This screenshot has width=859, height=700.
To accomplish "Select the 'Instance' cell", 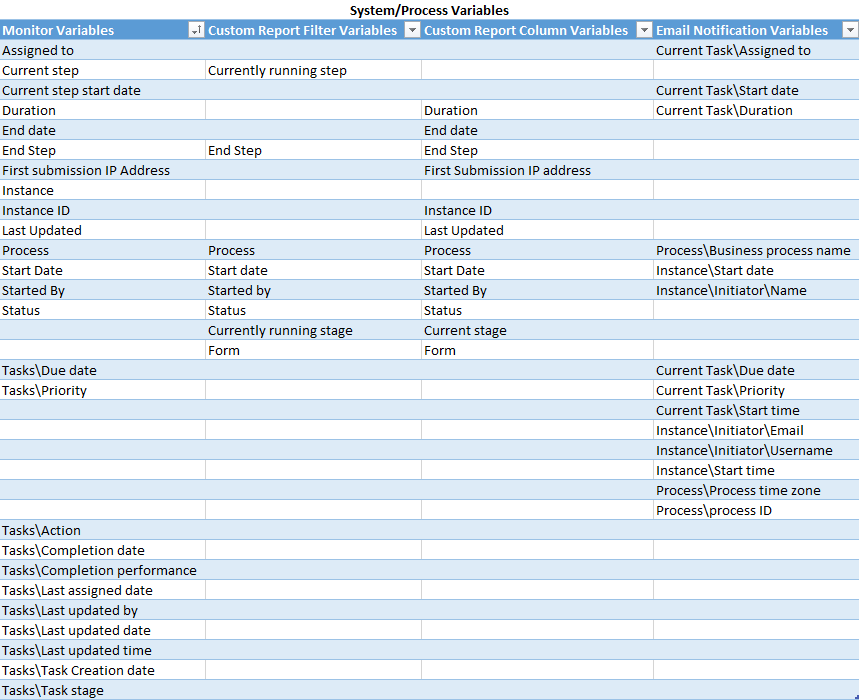I will [x=102, y=190].
